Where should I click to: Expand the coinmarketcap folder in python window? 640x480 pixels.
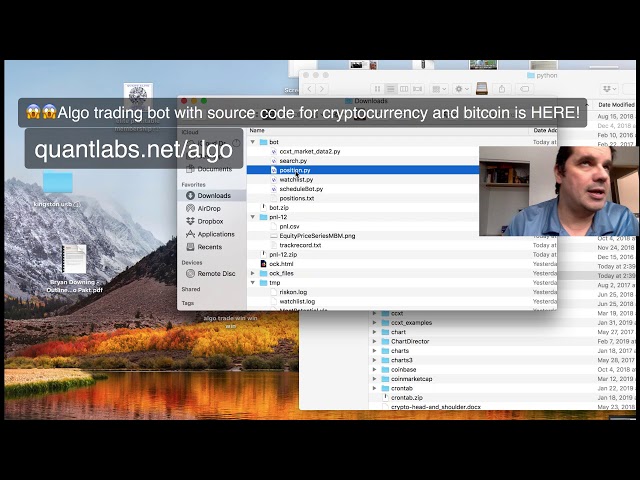point(374,379)
